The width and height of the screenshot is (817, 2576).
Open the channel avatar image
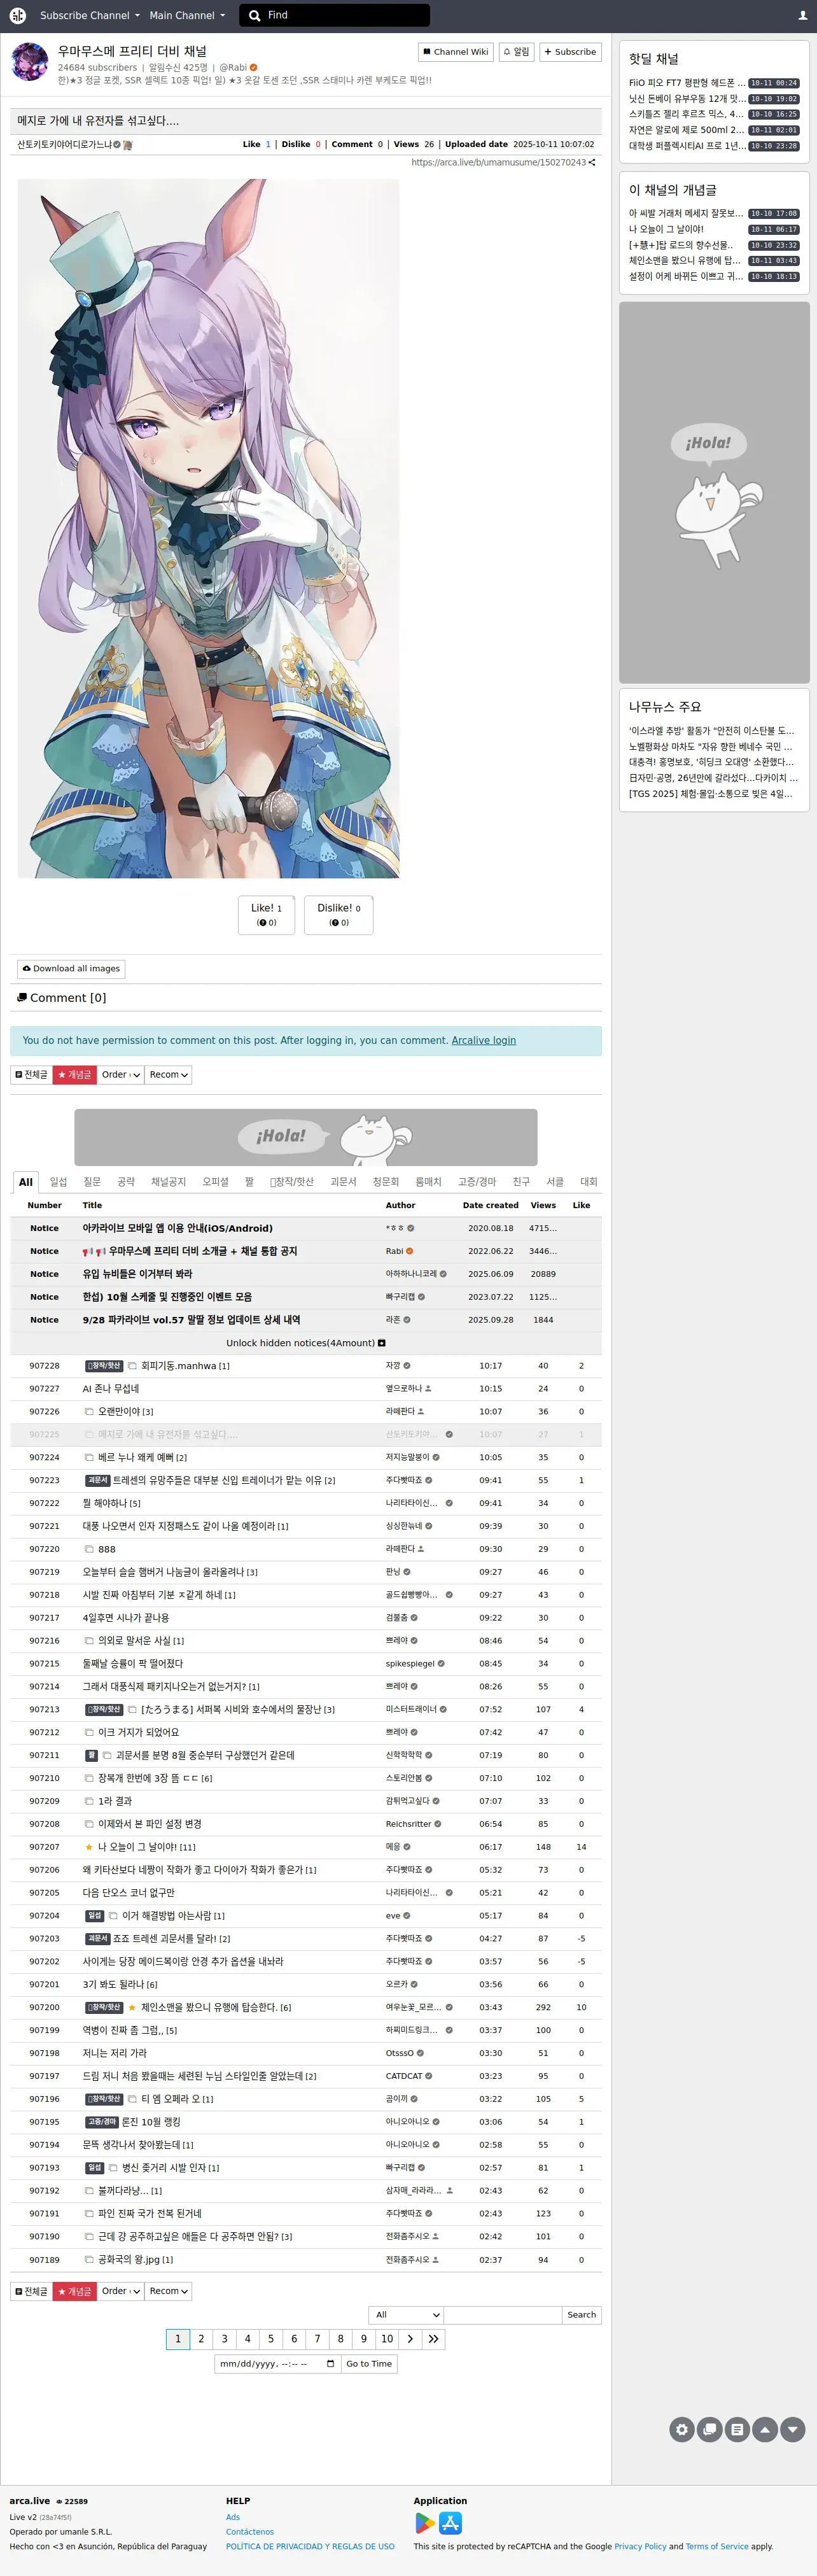pos(29,62)
